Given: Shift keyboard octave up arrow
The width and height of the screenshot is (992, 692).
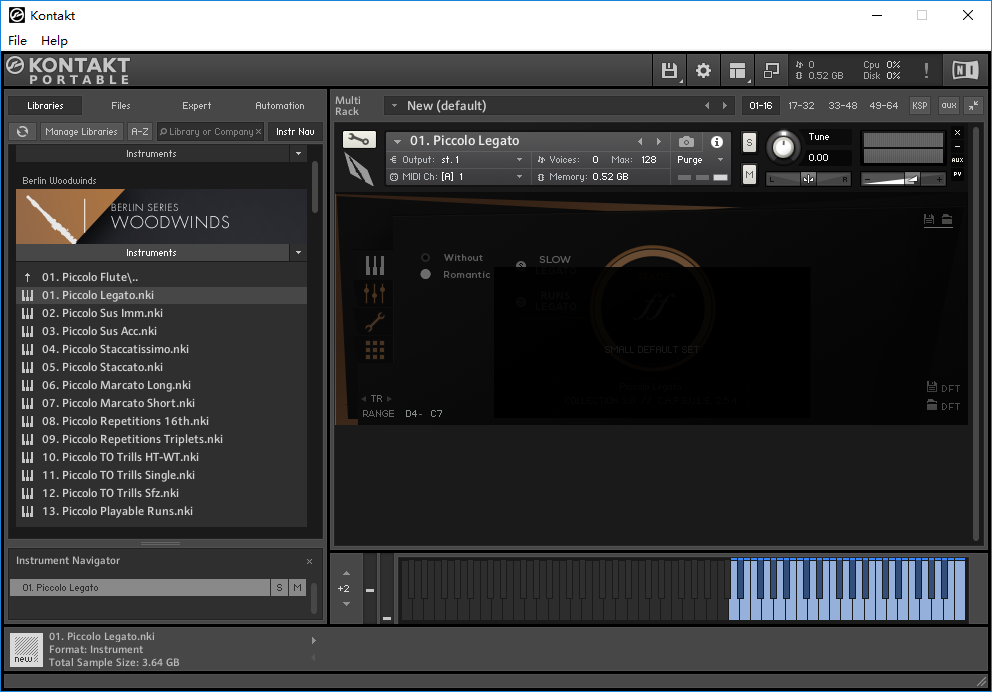Looking at the screenshot, I should coord(346,573).
